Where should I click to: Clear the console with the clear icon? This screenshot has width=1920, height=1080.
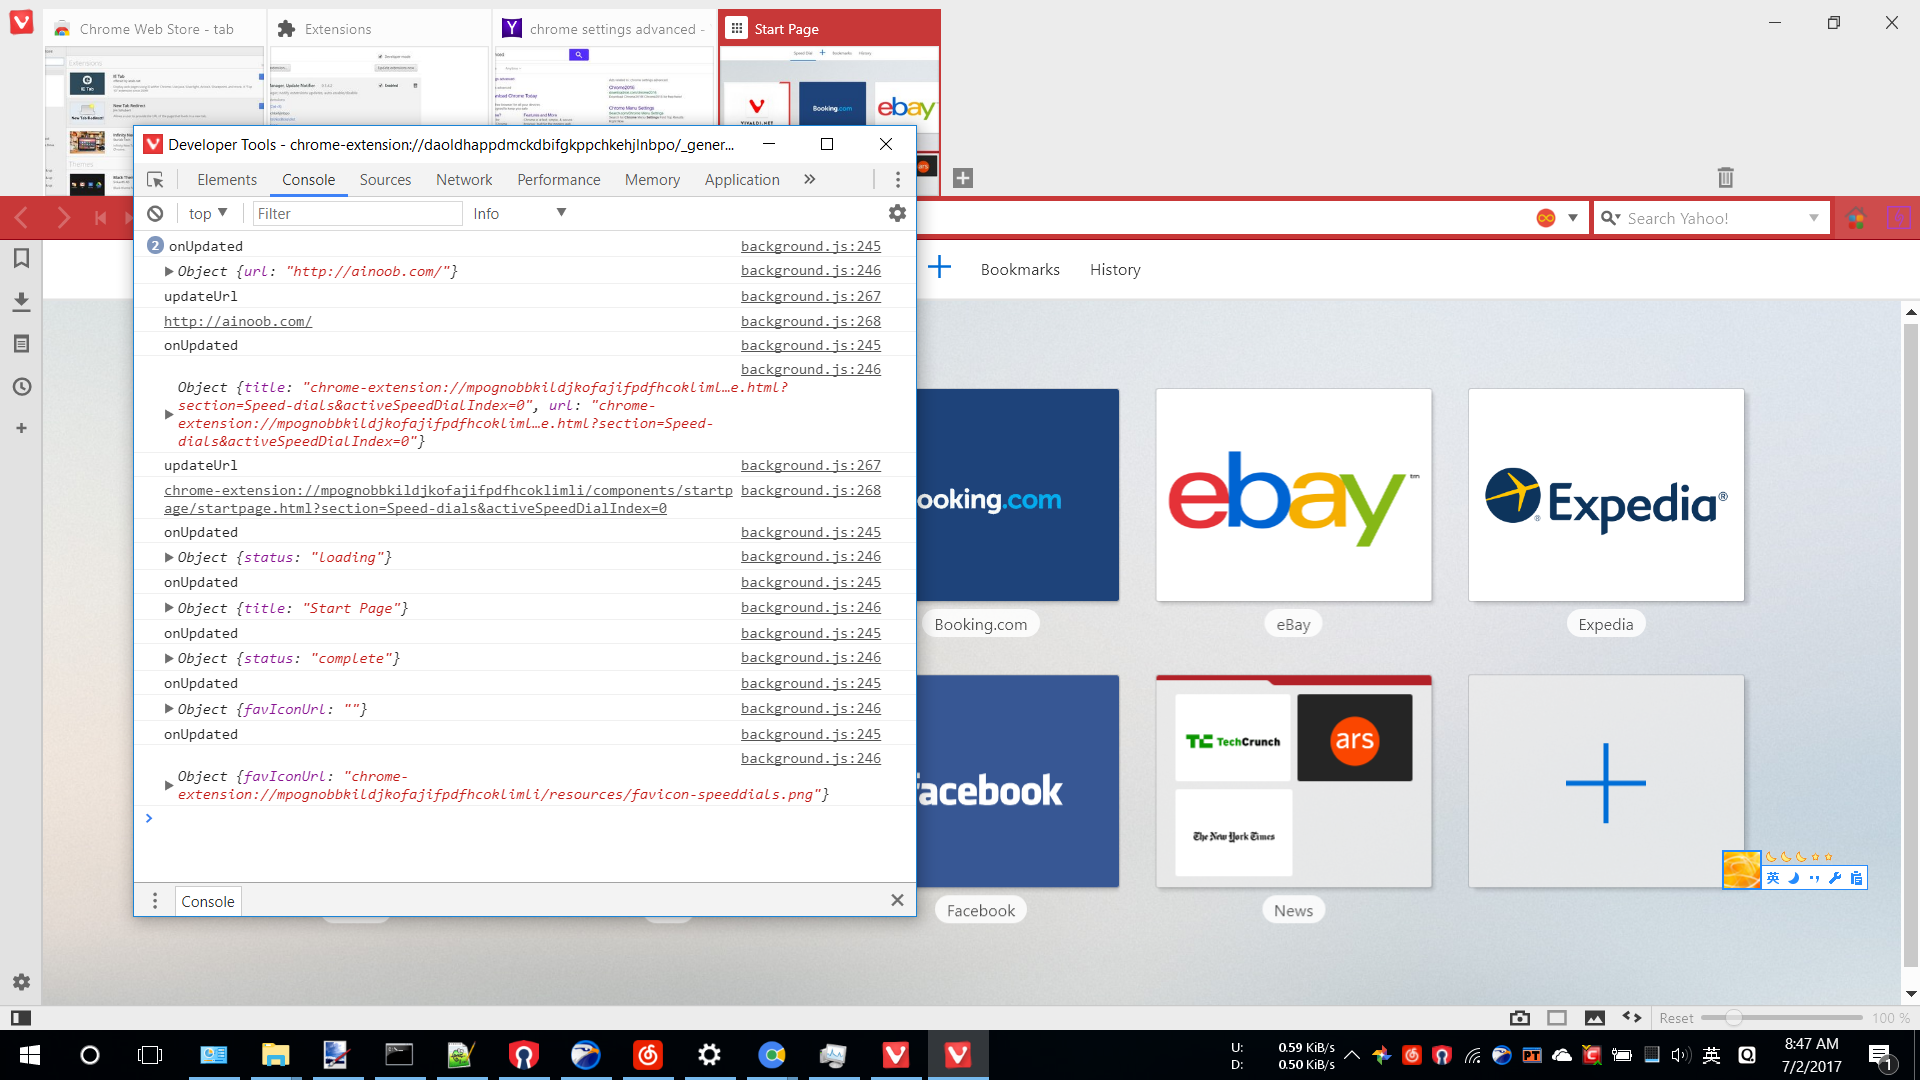click(x=155, y=213)
